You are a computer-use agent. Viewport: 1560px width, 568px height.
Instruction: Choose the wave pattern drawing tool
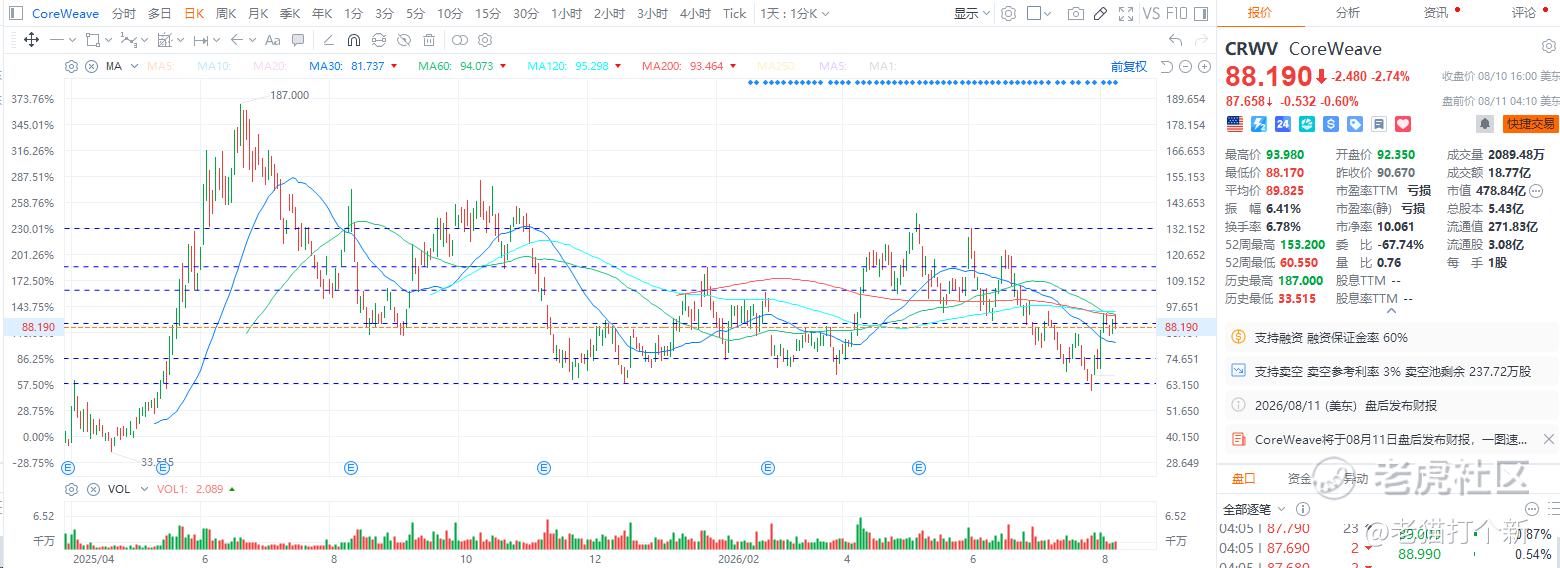[x=127, y=40]
